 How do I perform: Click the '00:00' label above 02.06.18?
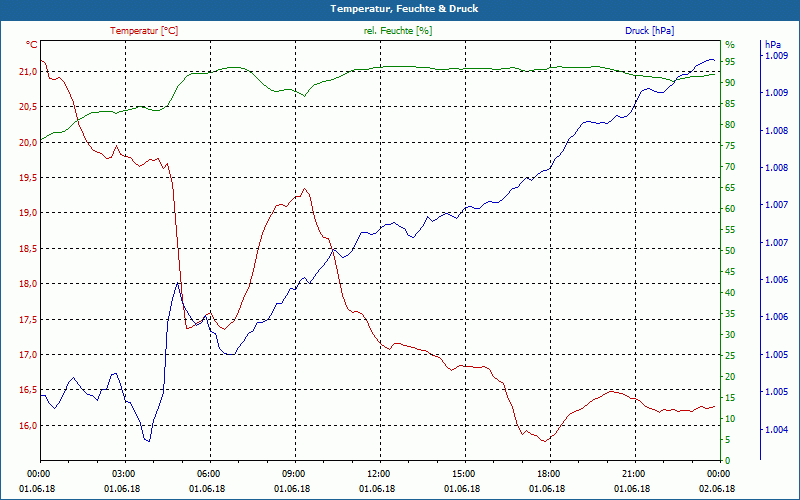point(720,473)
